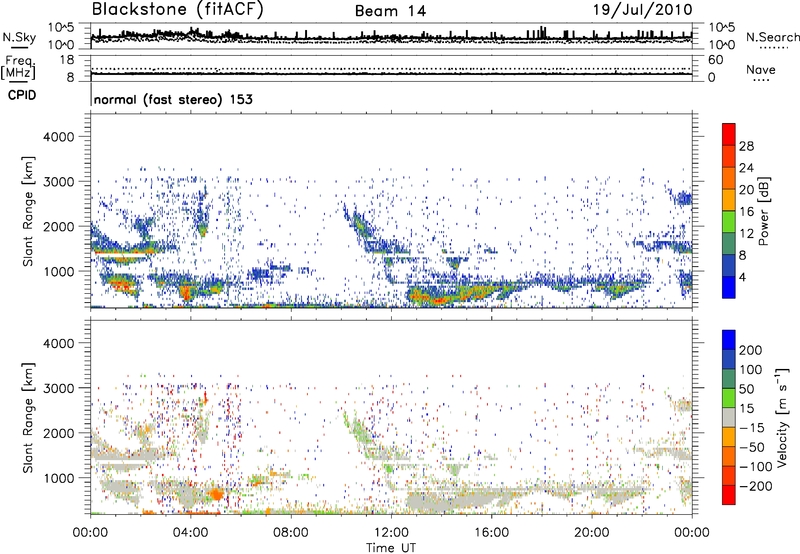
Task: Click the 'Time UT' axis title
Action: click(x=391, y=548)
